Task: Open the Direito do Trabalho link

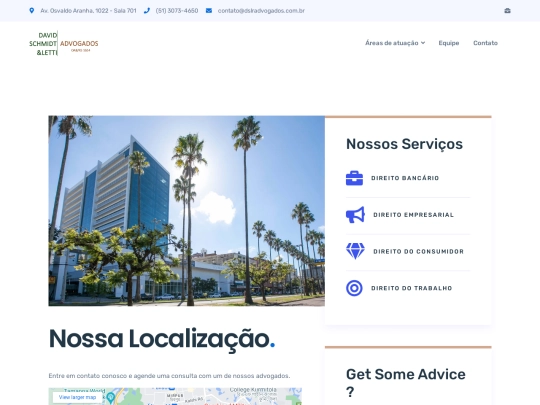Action: (412, 288)
